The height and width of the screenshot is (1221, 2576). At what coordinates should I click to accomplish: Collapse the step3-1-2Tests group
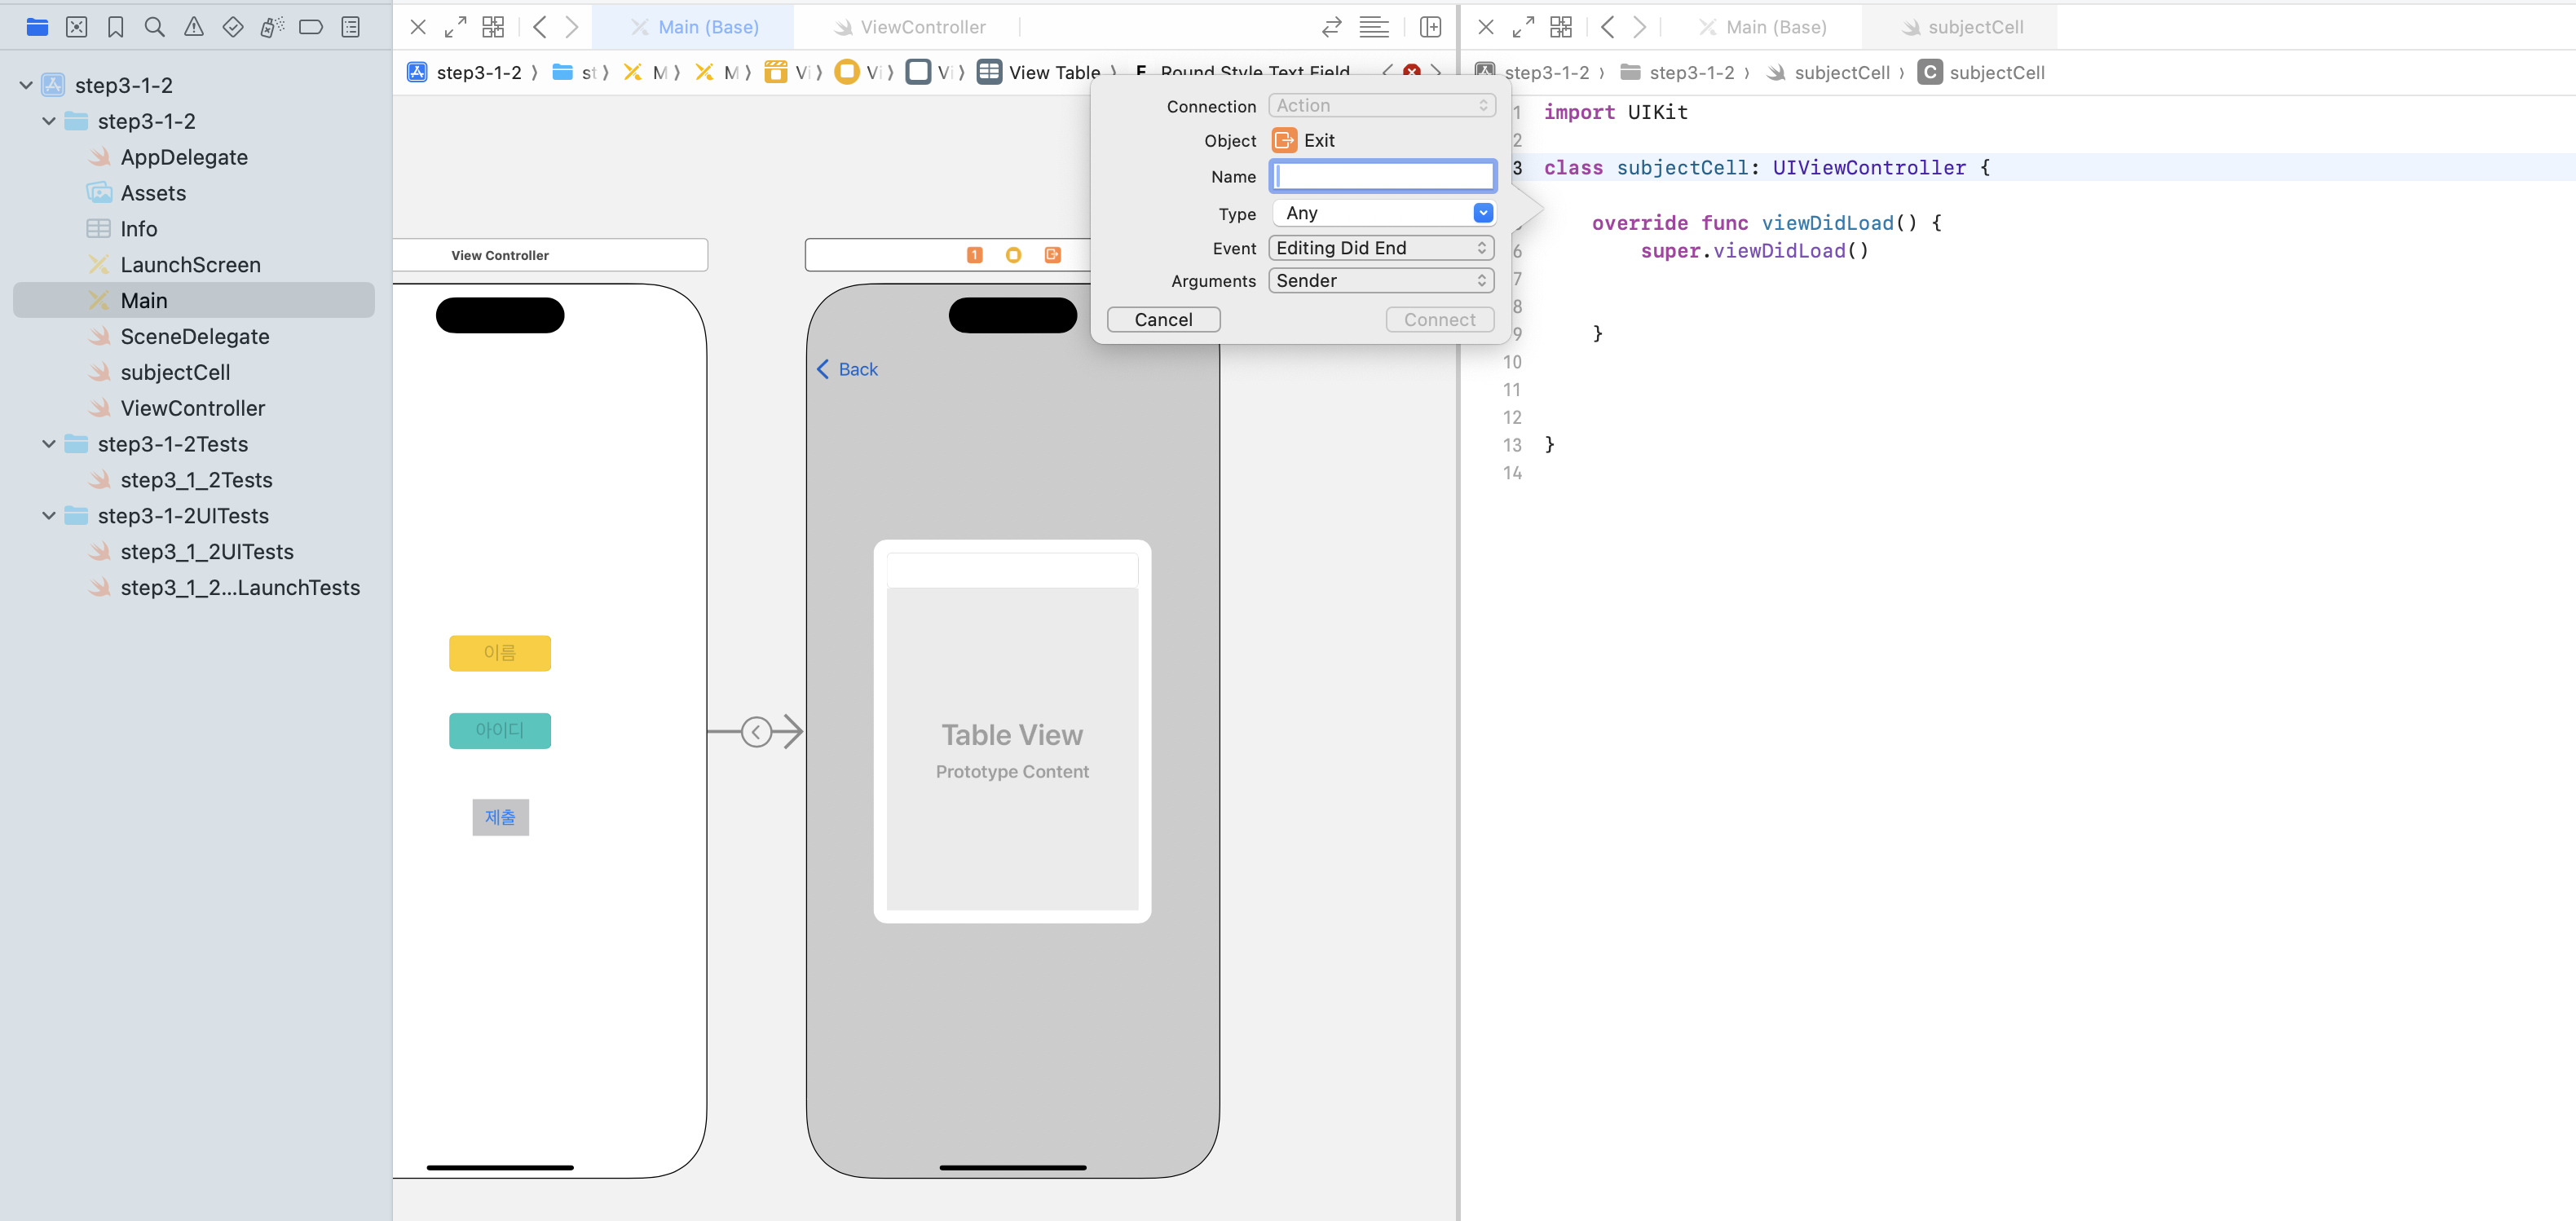tap(49, 444)
